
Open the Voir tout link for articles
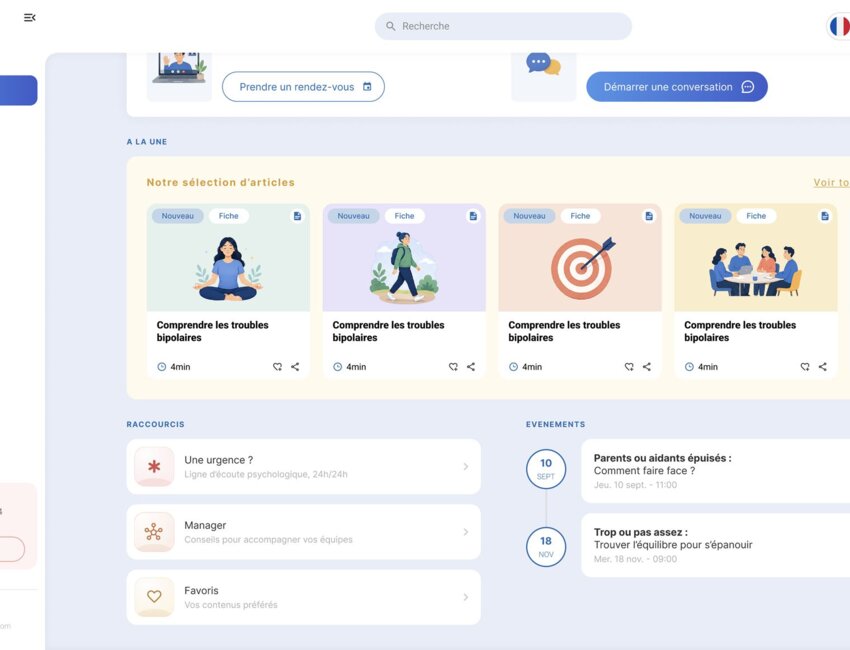(832, 183)
